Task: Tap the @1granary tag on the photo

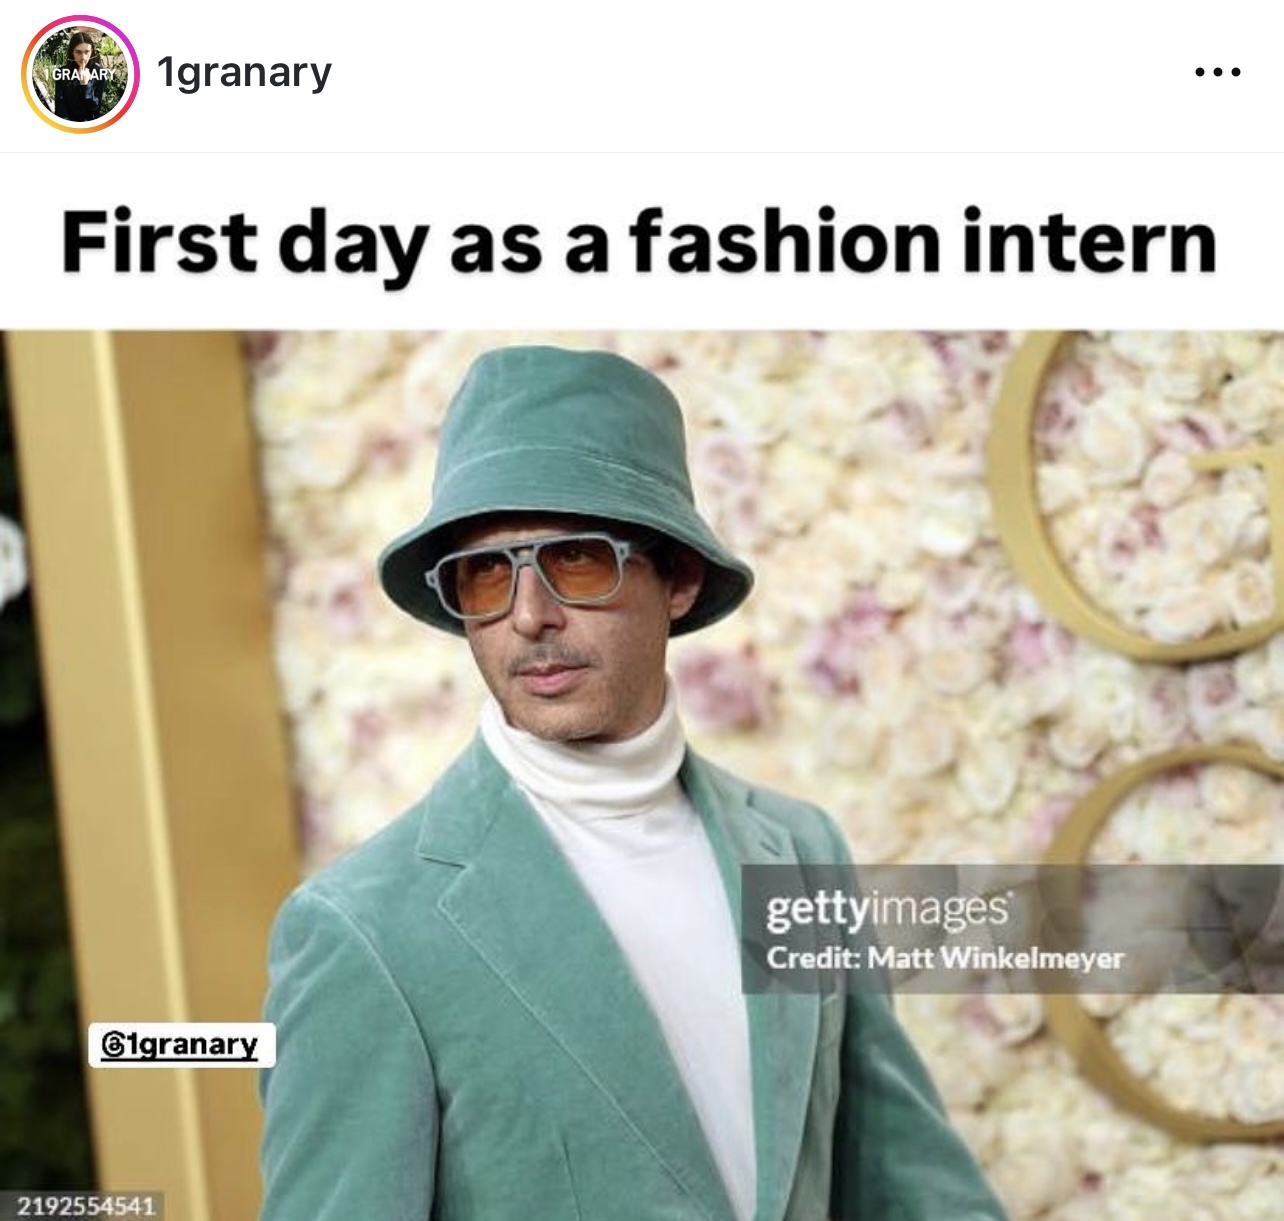Action: (x=182, y=1045)
